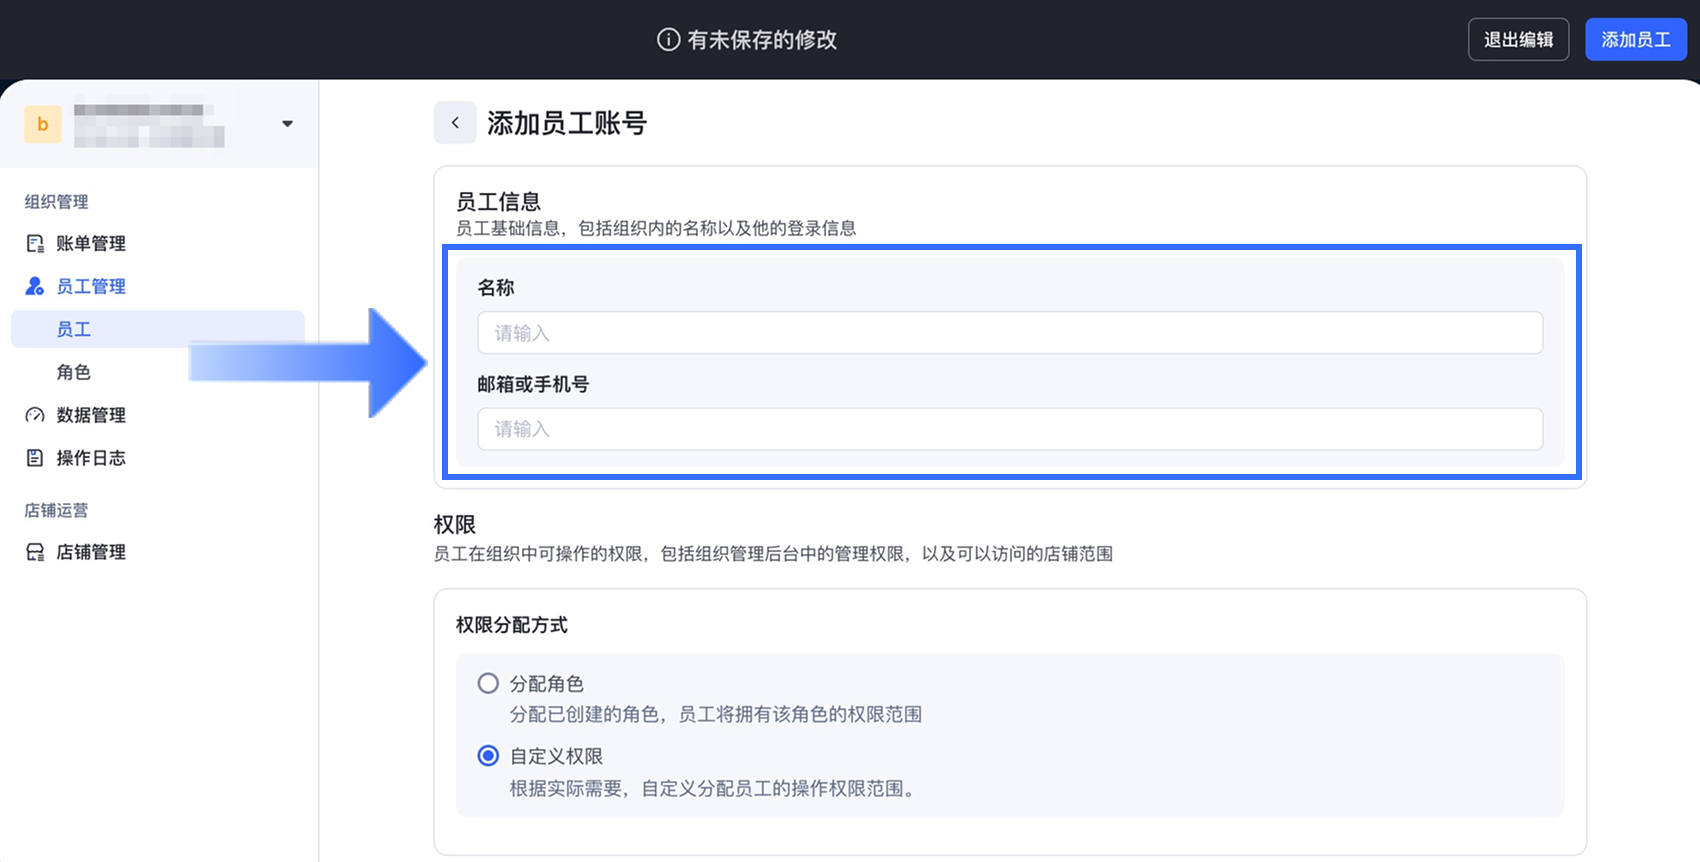Click the 权限 section heading
The width and height of the screenshot is (1700, 862).
tap(455, 524)
